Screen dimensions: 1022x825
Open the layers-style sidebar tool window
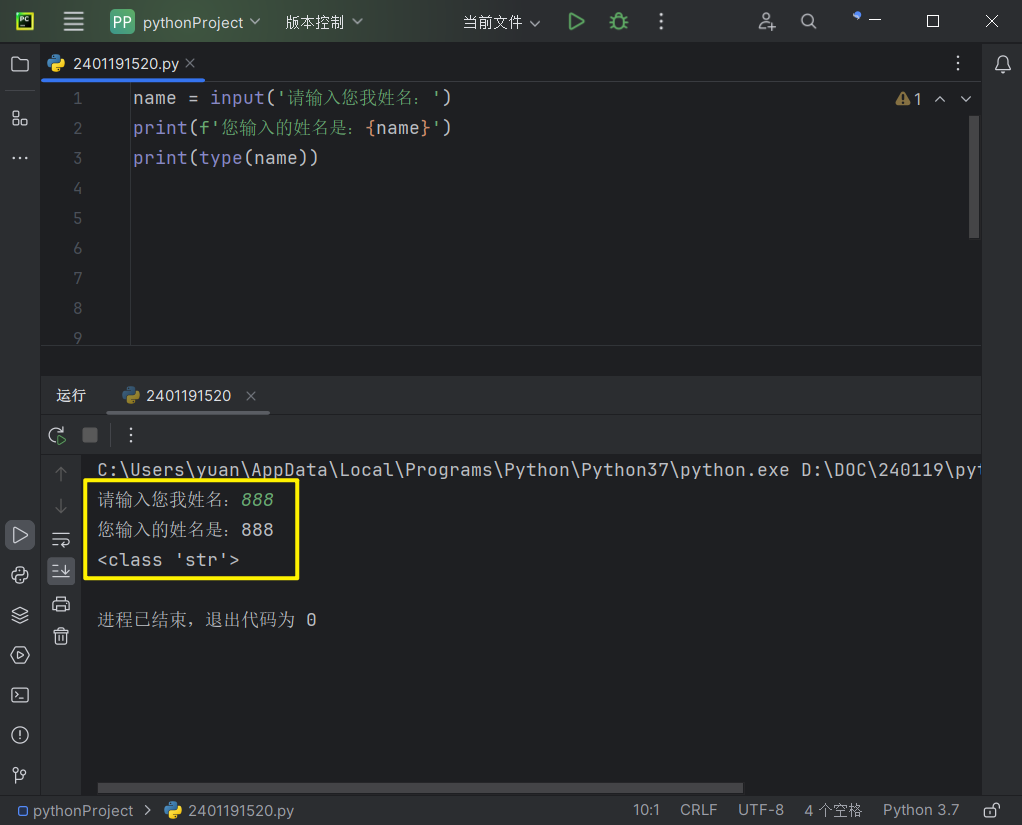tap(20, 615)
